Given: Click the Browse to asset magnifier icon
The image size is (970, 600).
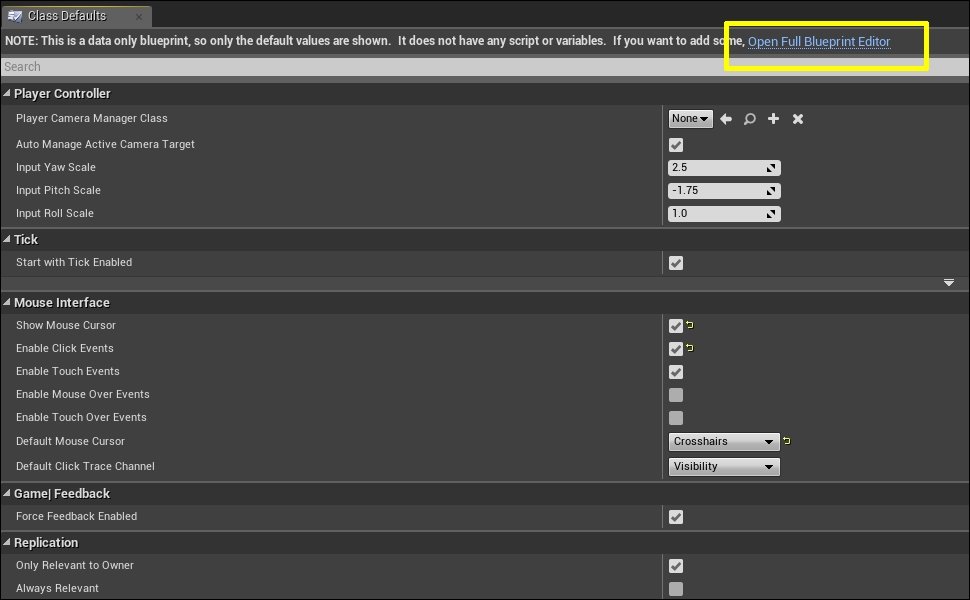Looking at the screenshot, I should [x=749, y=119].
